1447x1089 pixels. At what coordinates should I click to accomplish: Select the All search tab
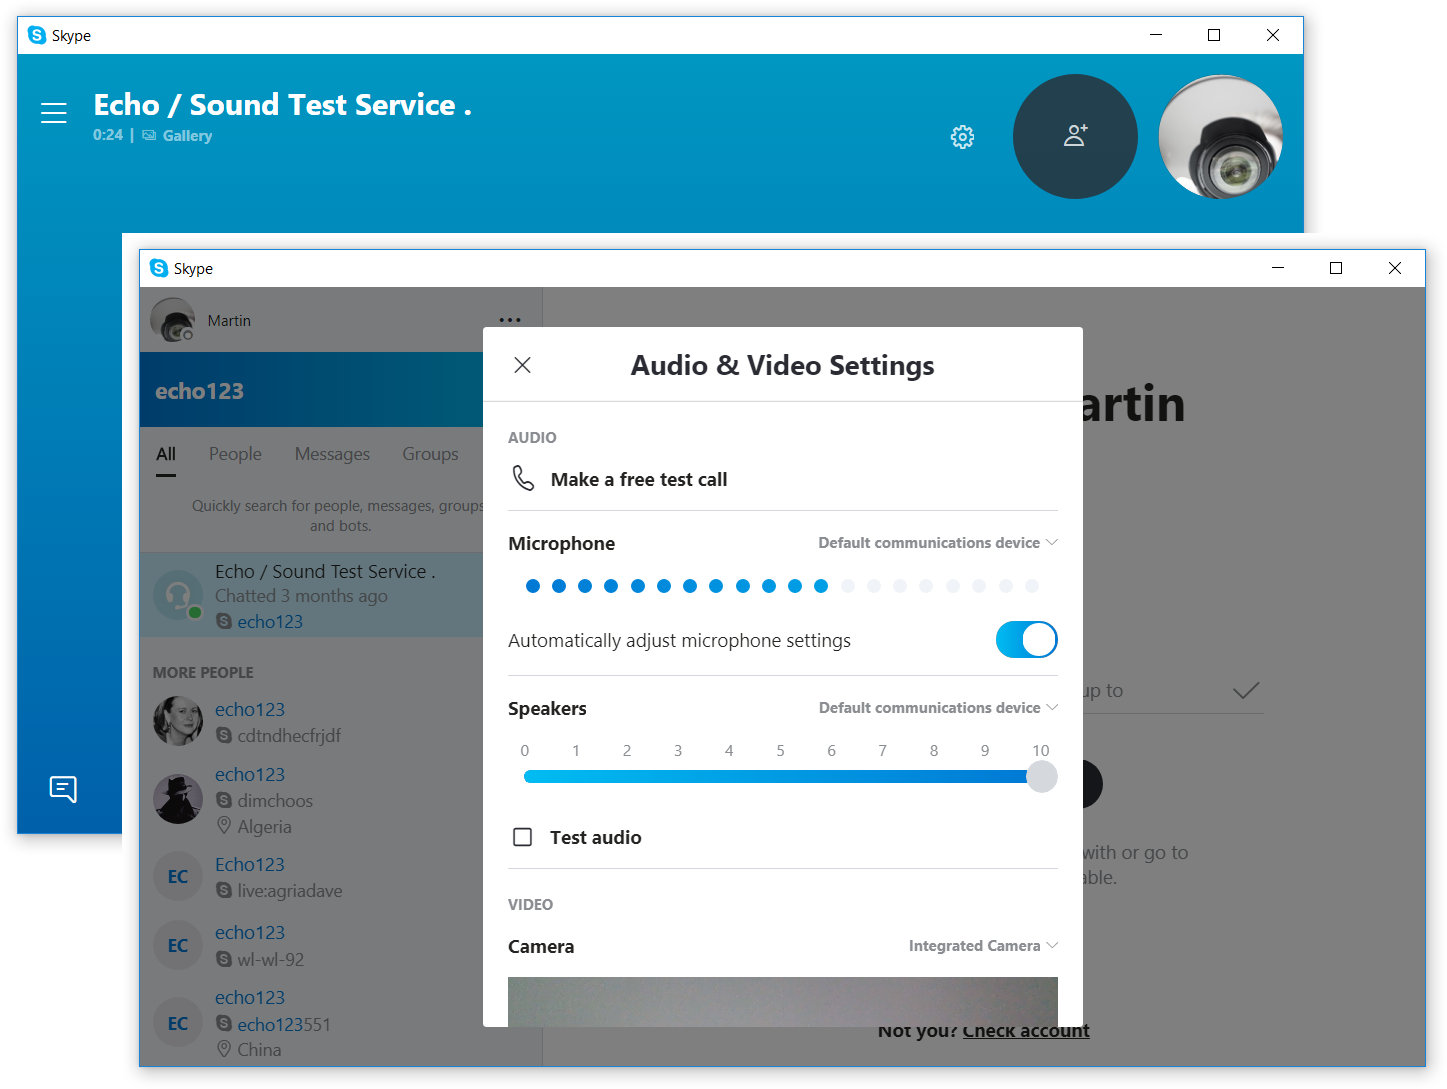(x=166, y=455)
